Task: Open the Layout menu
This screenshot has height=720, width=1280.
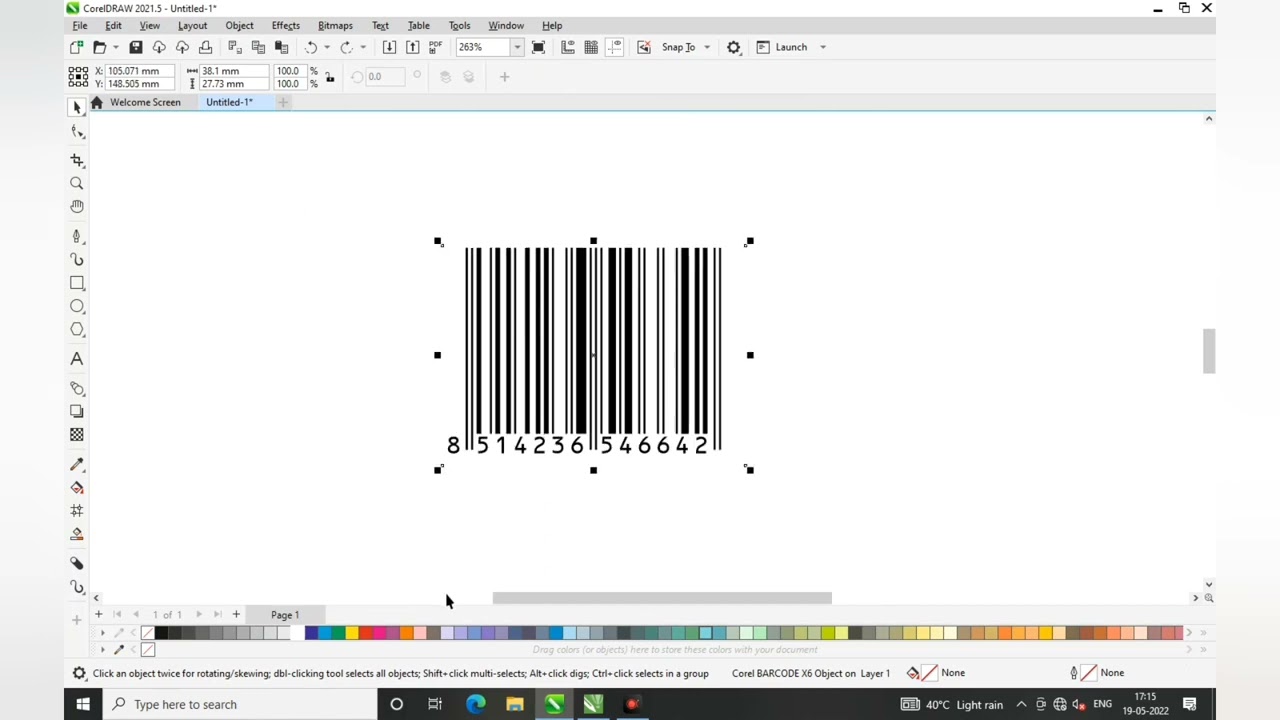Action: coord(192,25)
